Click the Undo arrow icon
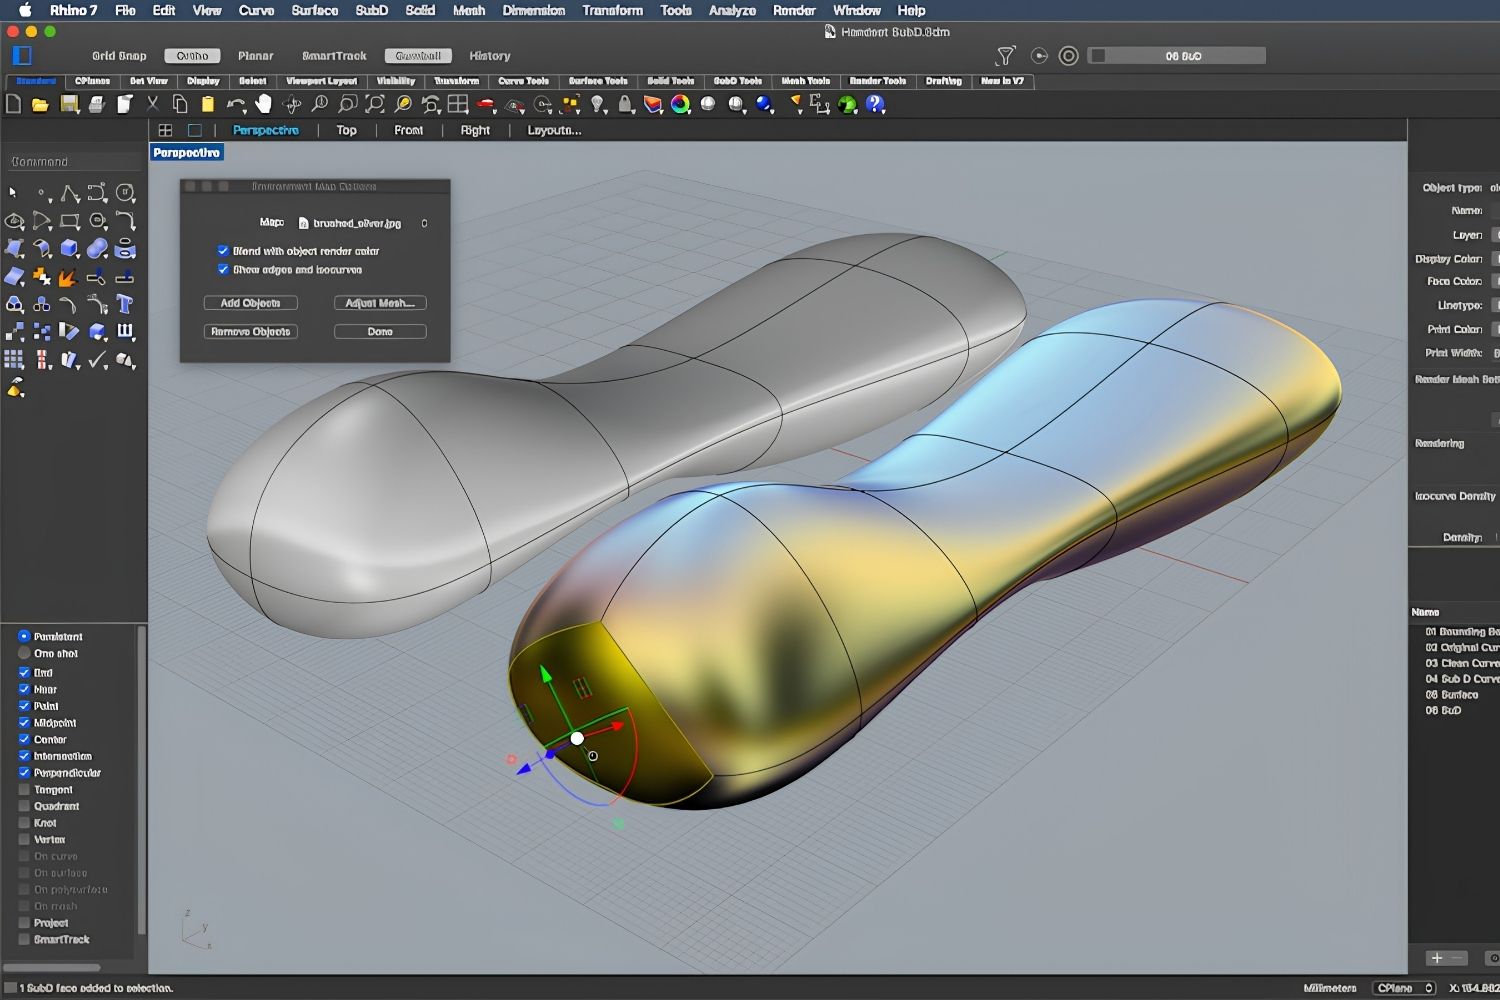Image resolution: width=1500 pixels, height=1000 pixels. coord(236,104)
